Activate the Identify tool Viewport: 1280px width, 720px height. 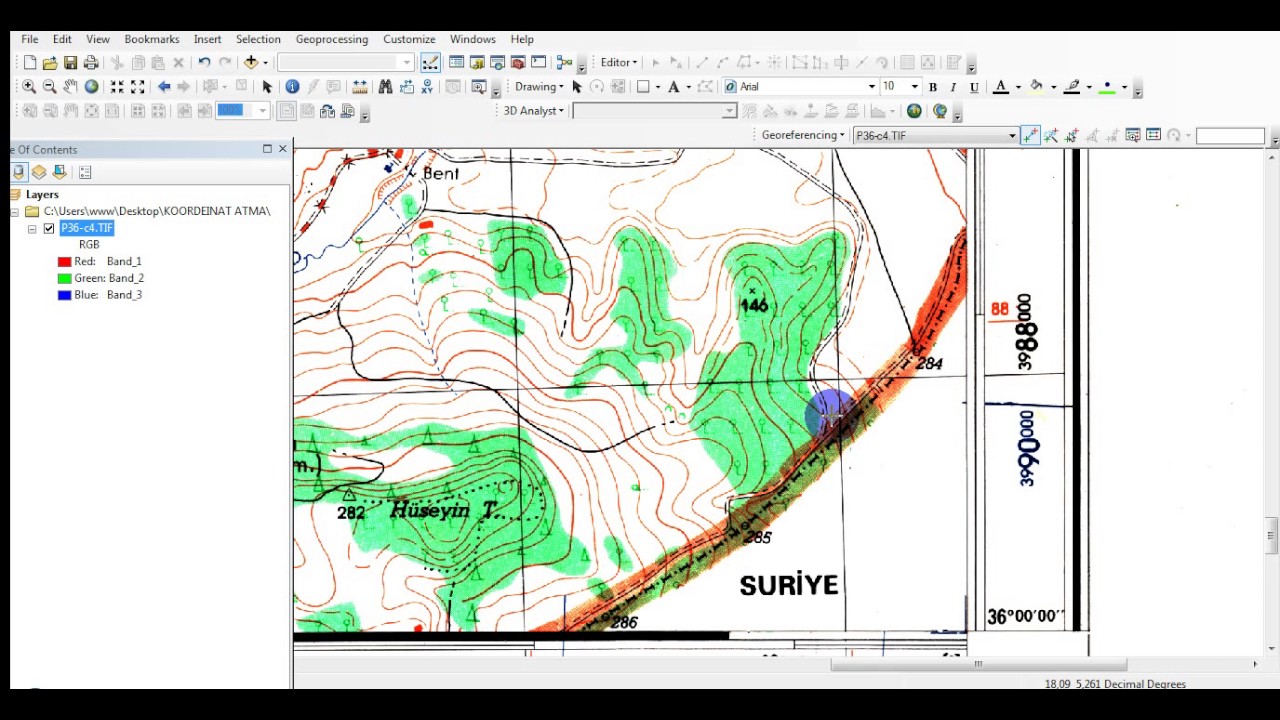[292, 87]
